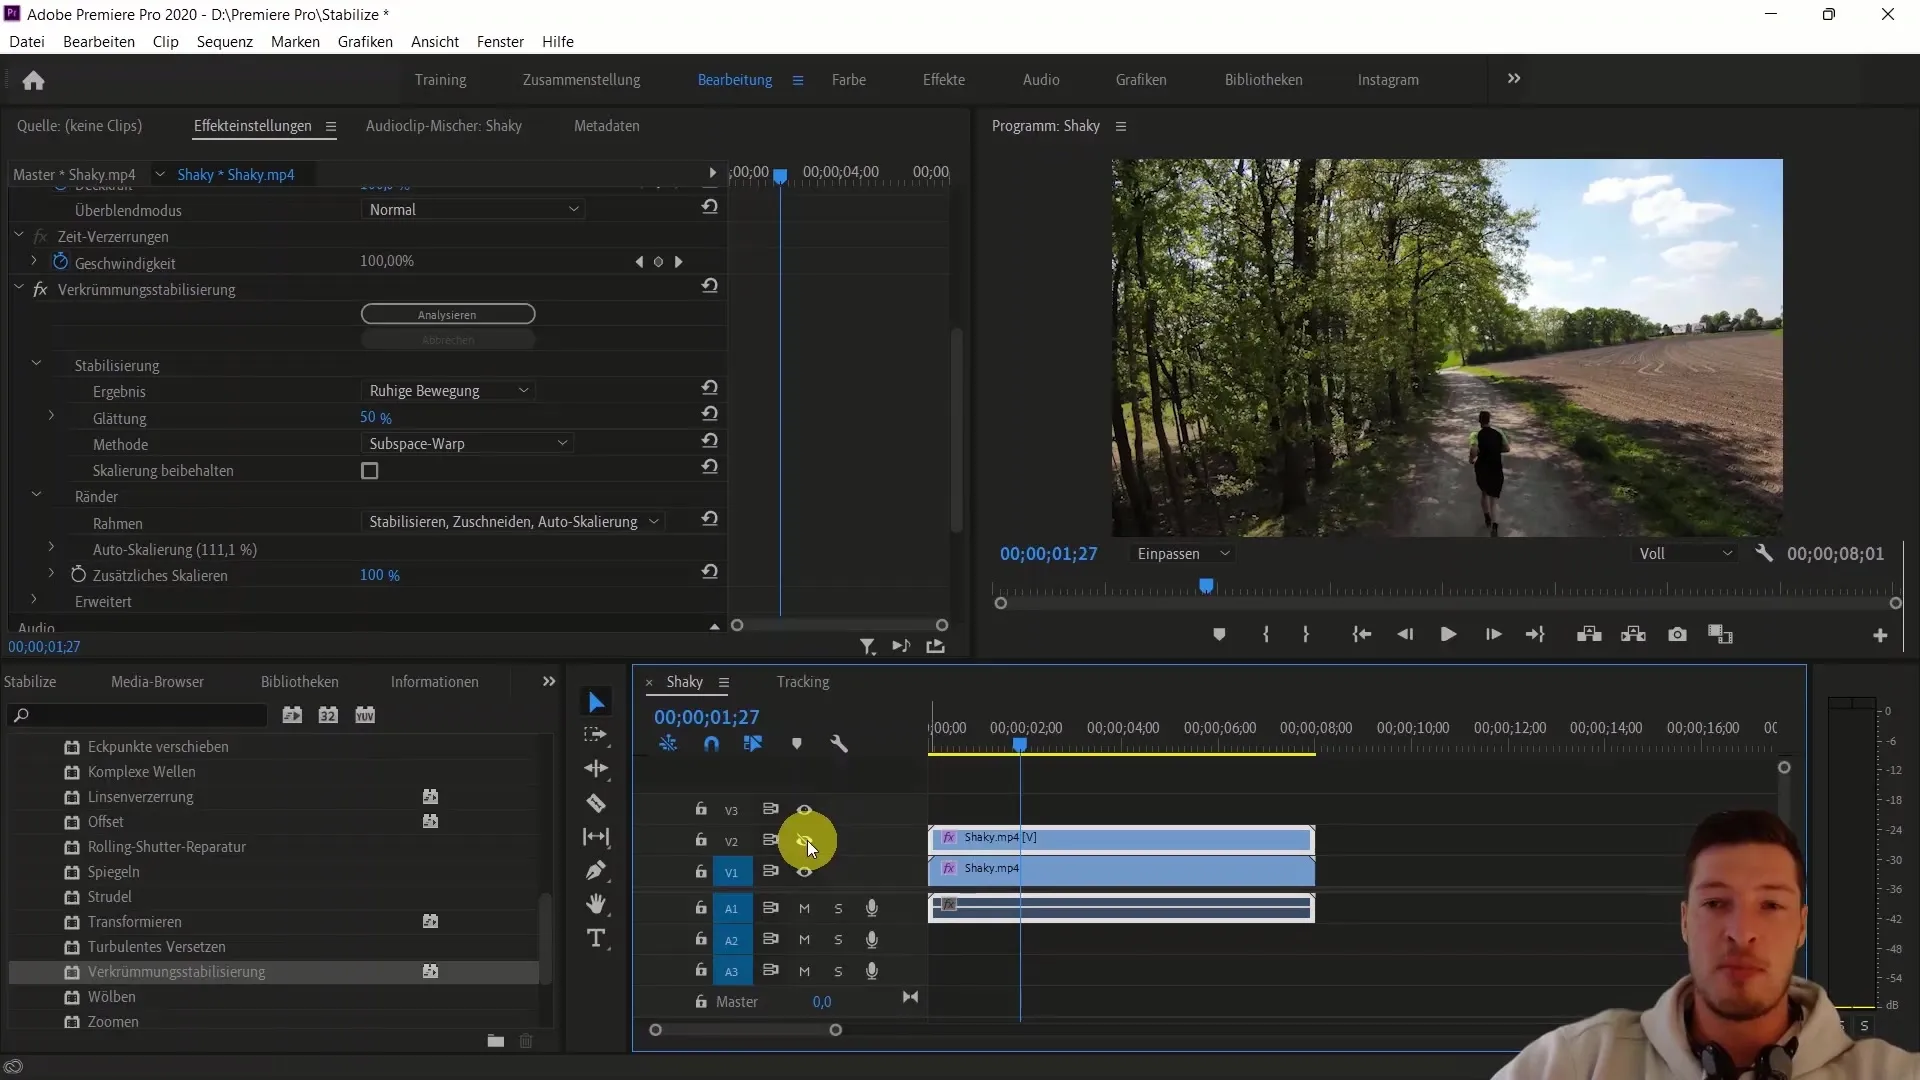1920x1080 pixels.
Task: Select the Shaky.mp4 clip on V1
Action: (x=1121, y=870)
